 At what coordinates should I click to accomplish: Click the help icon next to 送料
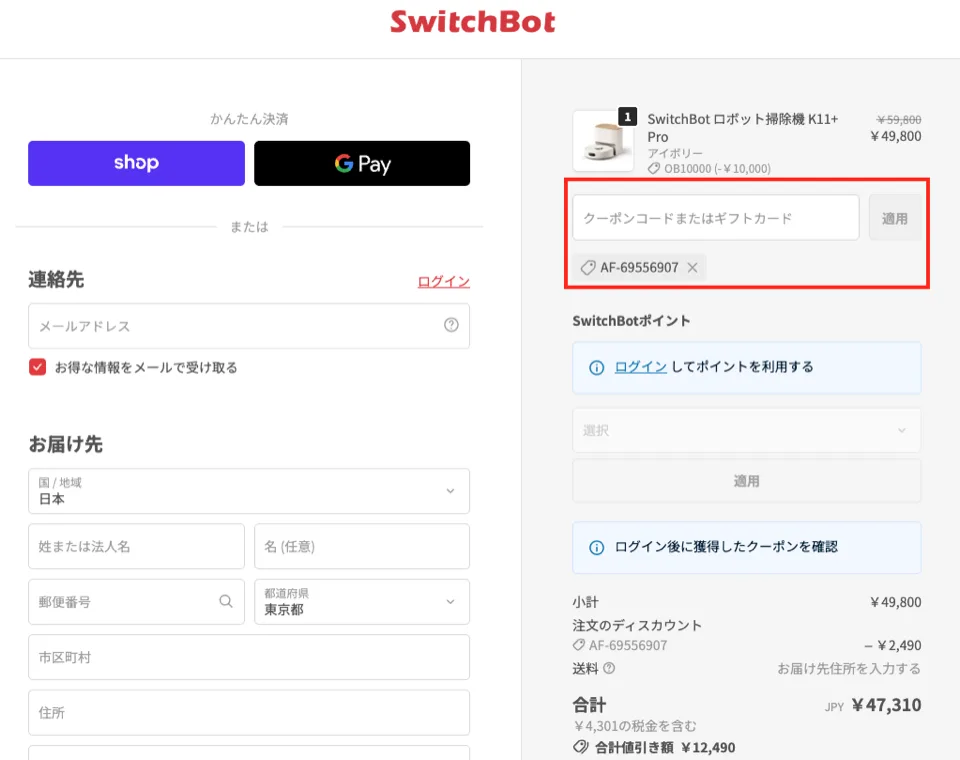(609, 668)
